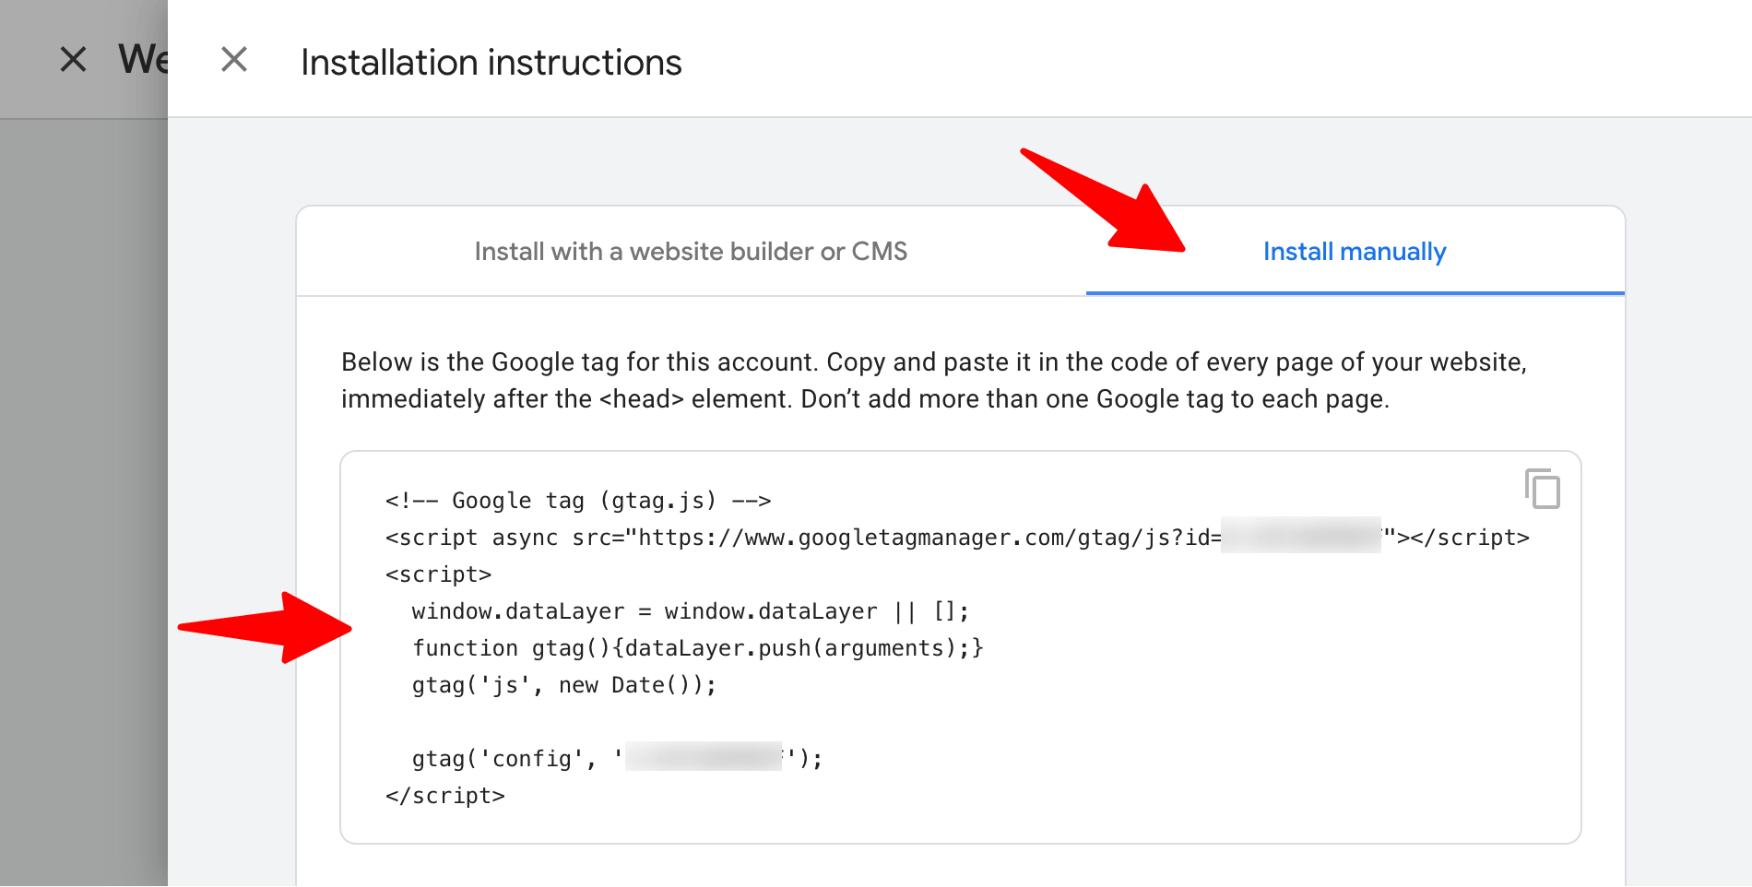
Task: Click the opening <script> tag line
Action: (x=438, y=575)
